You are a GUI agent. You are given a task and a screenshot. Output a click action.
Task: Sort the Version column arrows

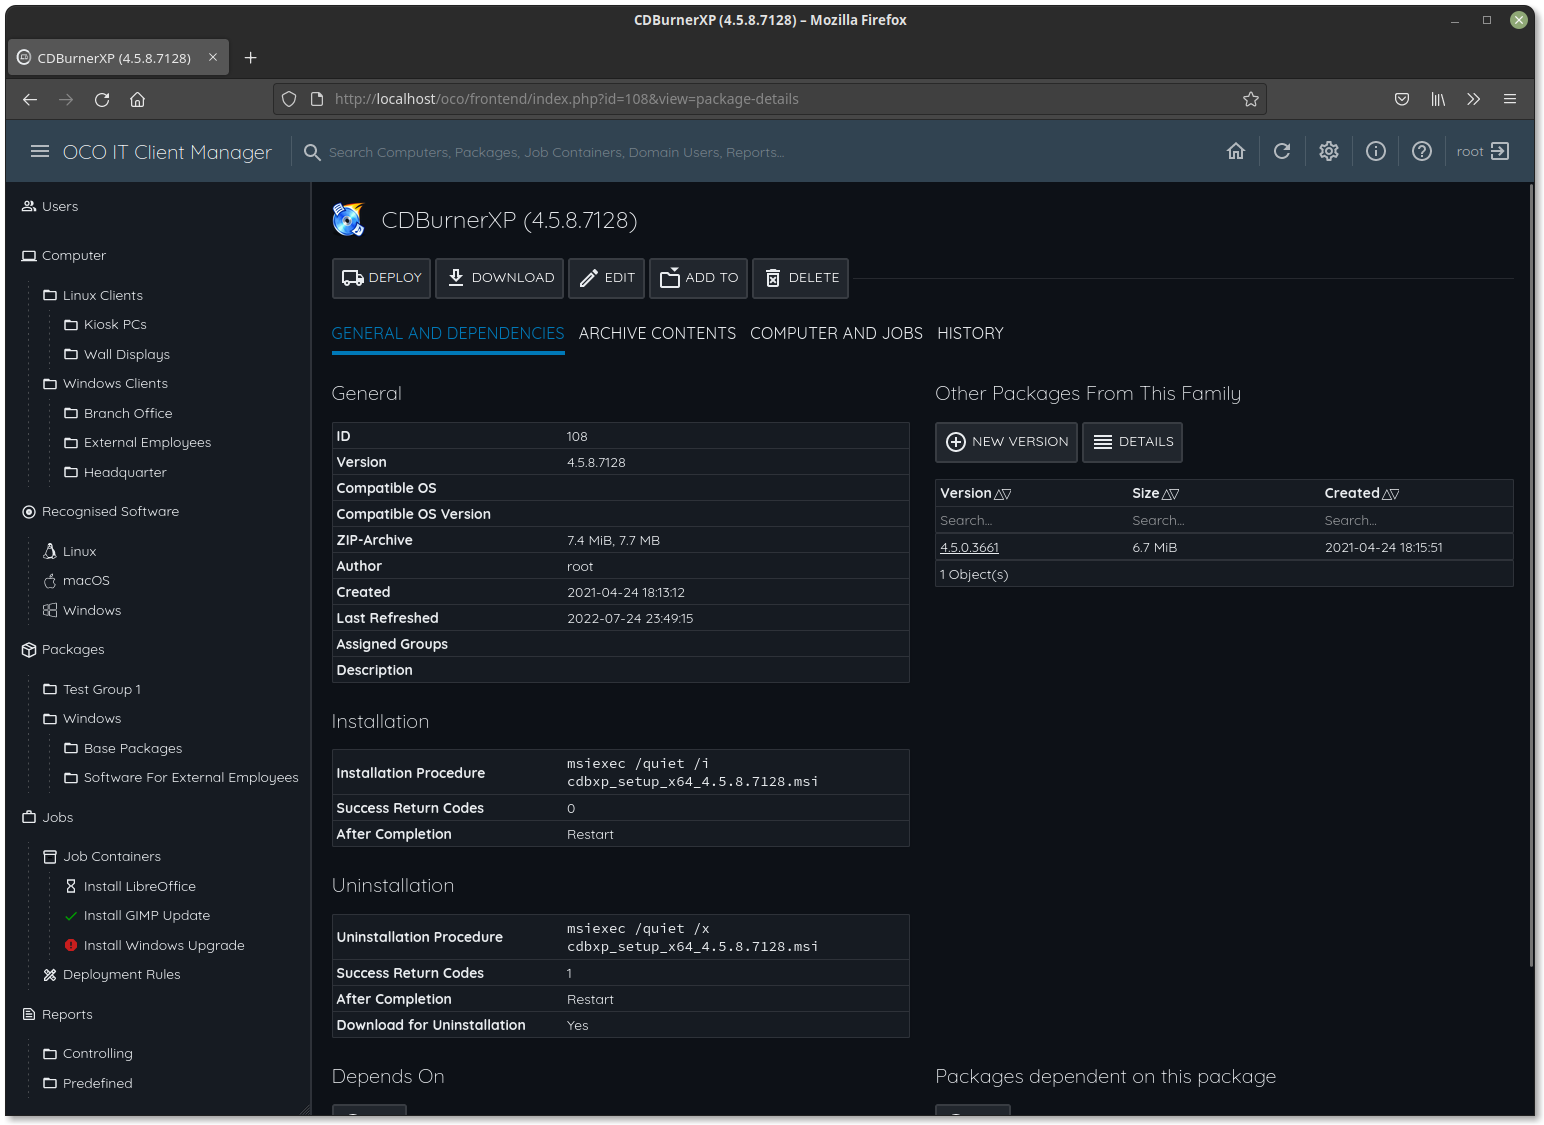pos(1003,494)
